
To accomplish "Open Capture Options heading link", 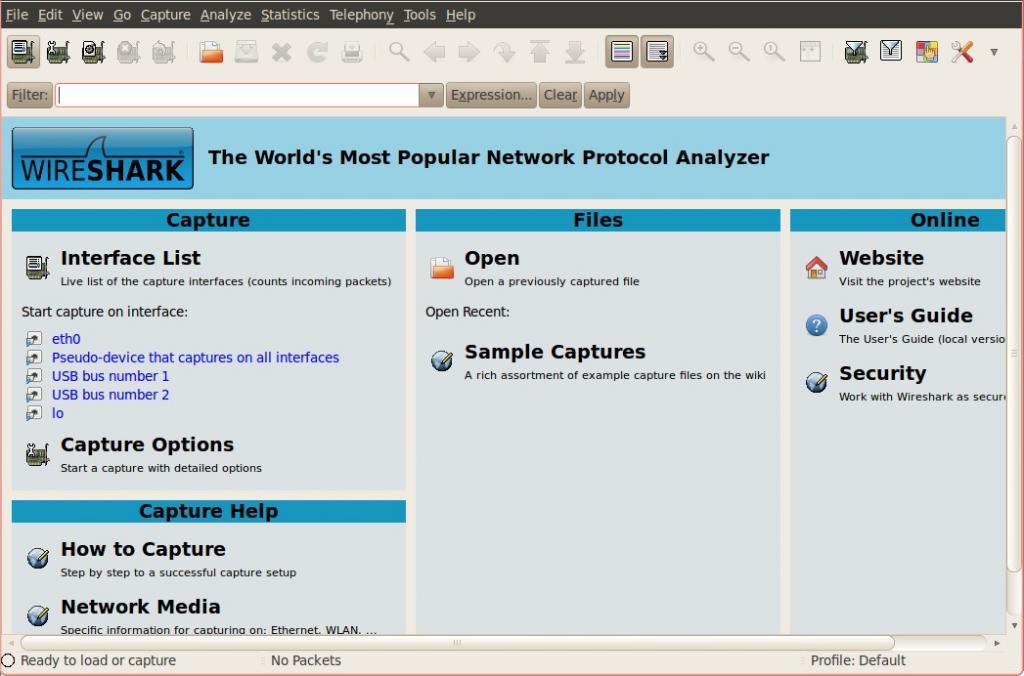I will [x=147, y=445].
